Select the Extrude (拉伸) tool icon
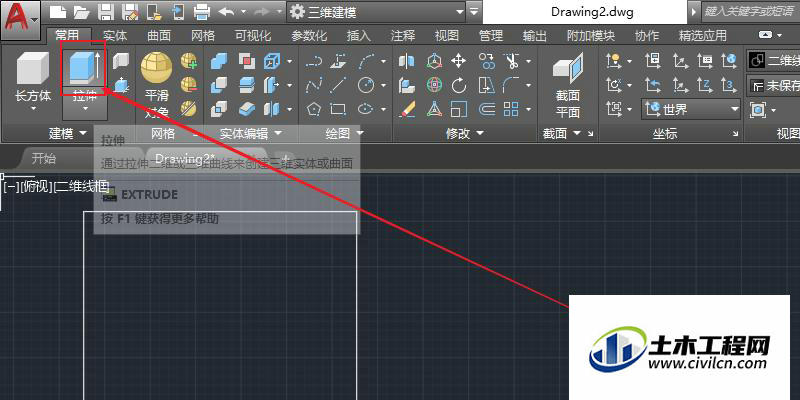 (84, 66)
